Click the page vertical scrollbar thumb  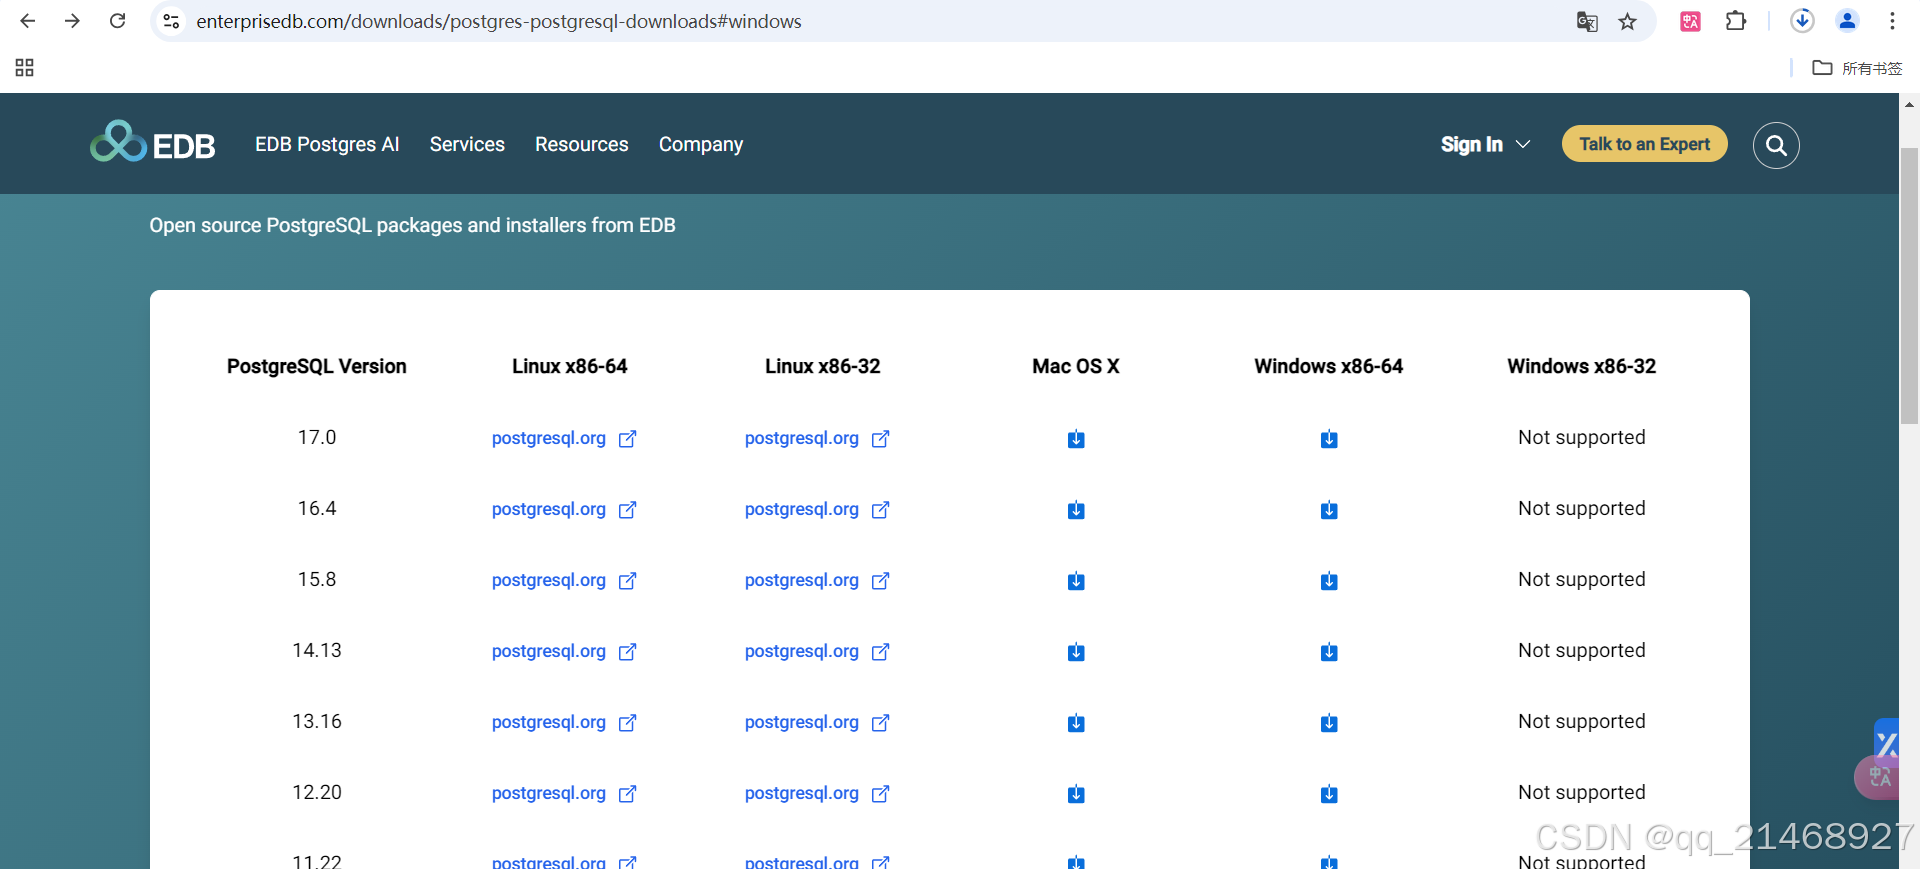point(1909,285)
